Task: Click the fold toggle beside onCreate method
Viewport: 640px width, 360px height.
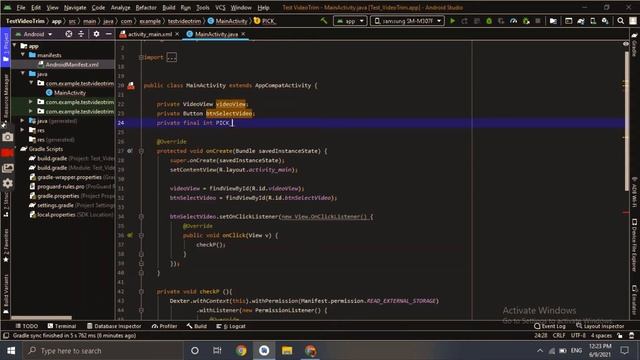Action: pos(141,151)
